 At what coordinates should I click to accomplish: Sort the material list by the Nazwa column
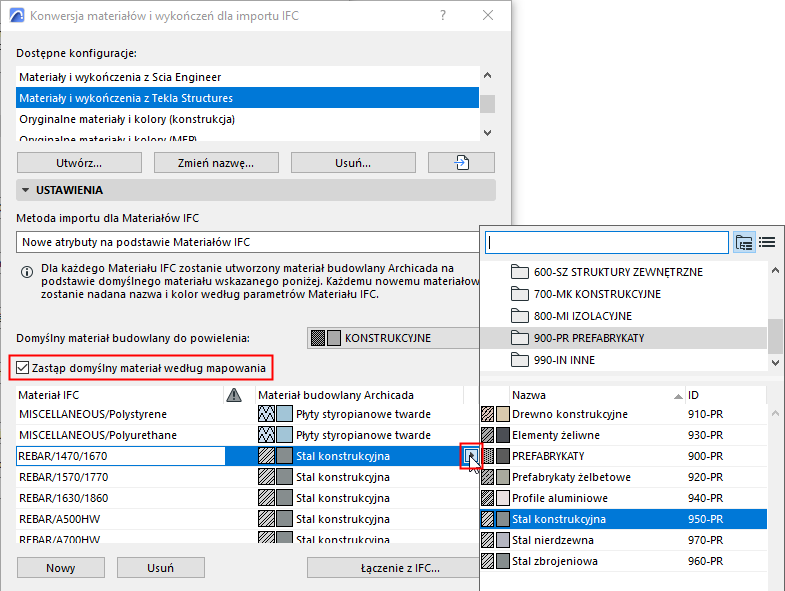pos(597,395)
